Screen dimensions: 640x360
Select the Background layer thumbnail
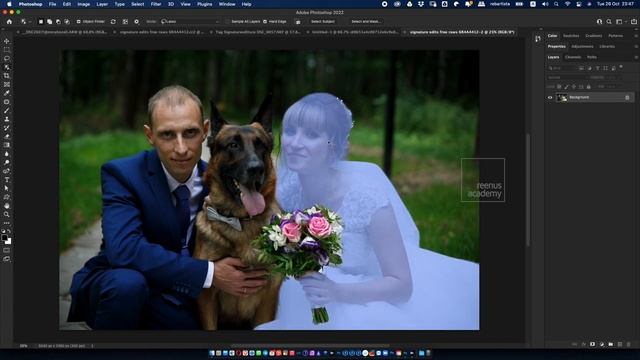pyautogui.click(x=562, y=98)
